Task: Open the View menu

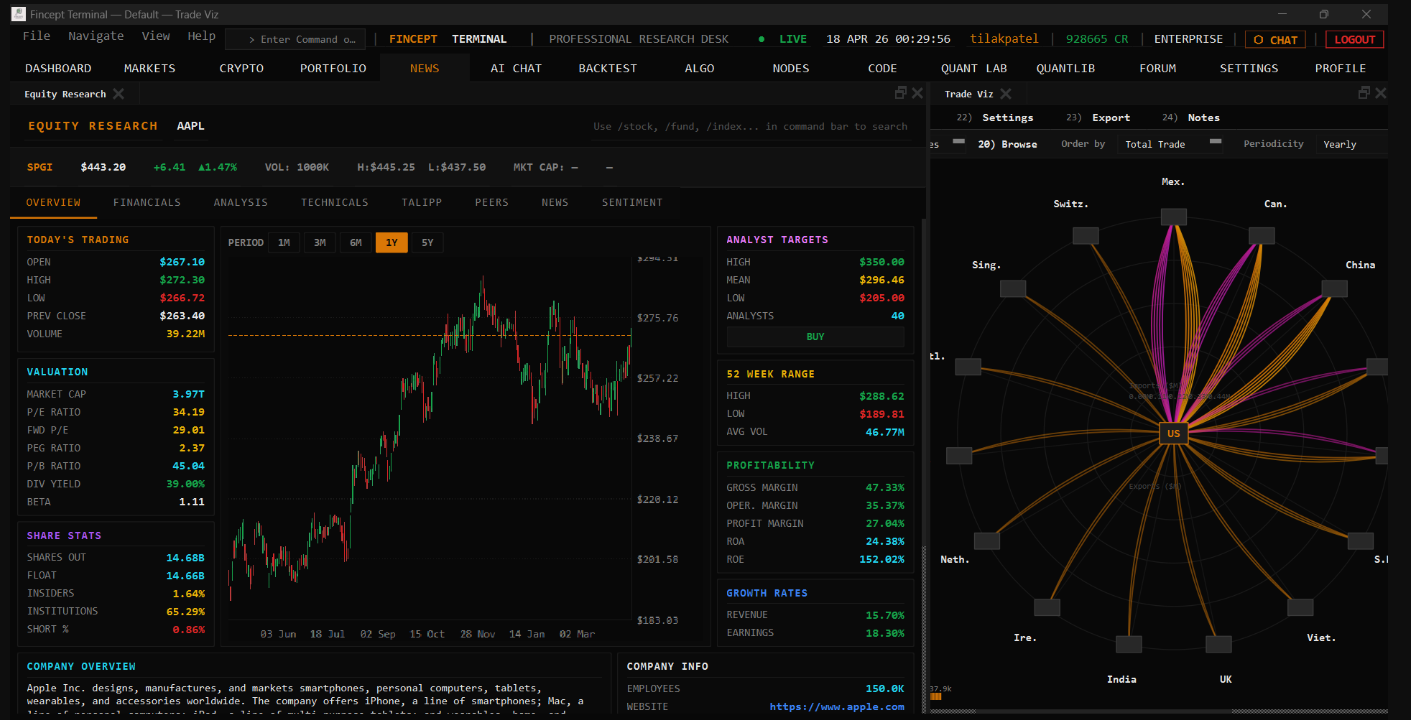Action: point(156,36)
